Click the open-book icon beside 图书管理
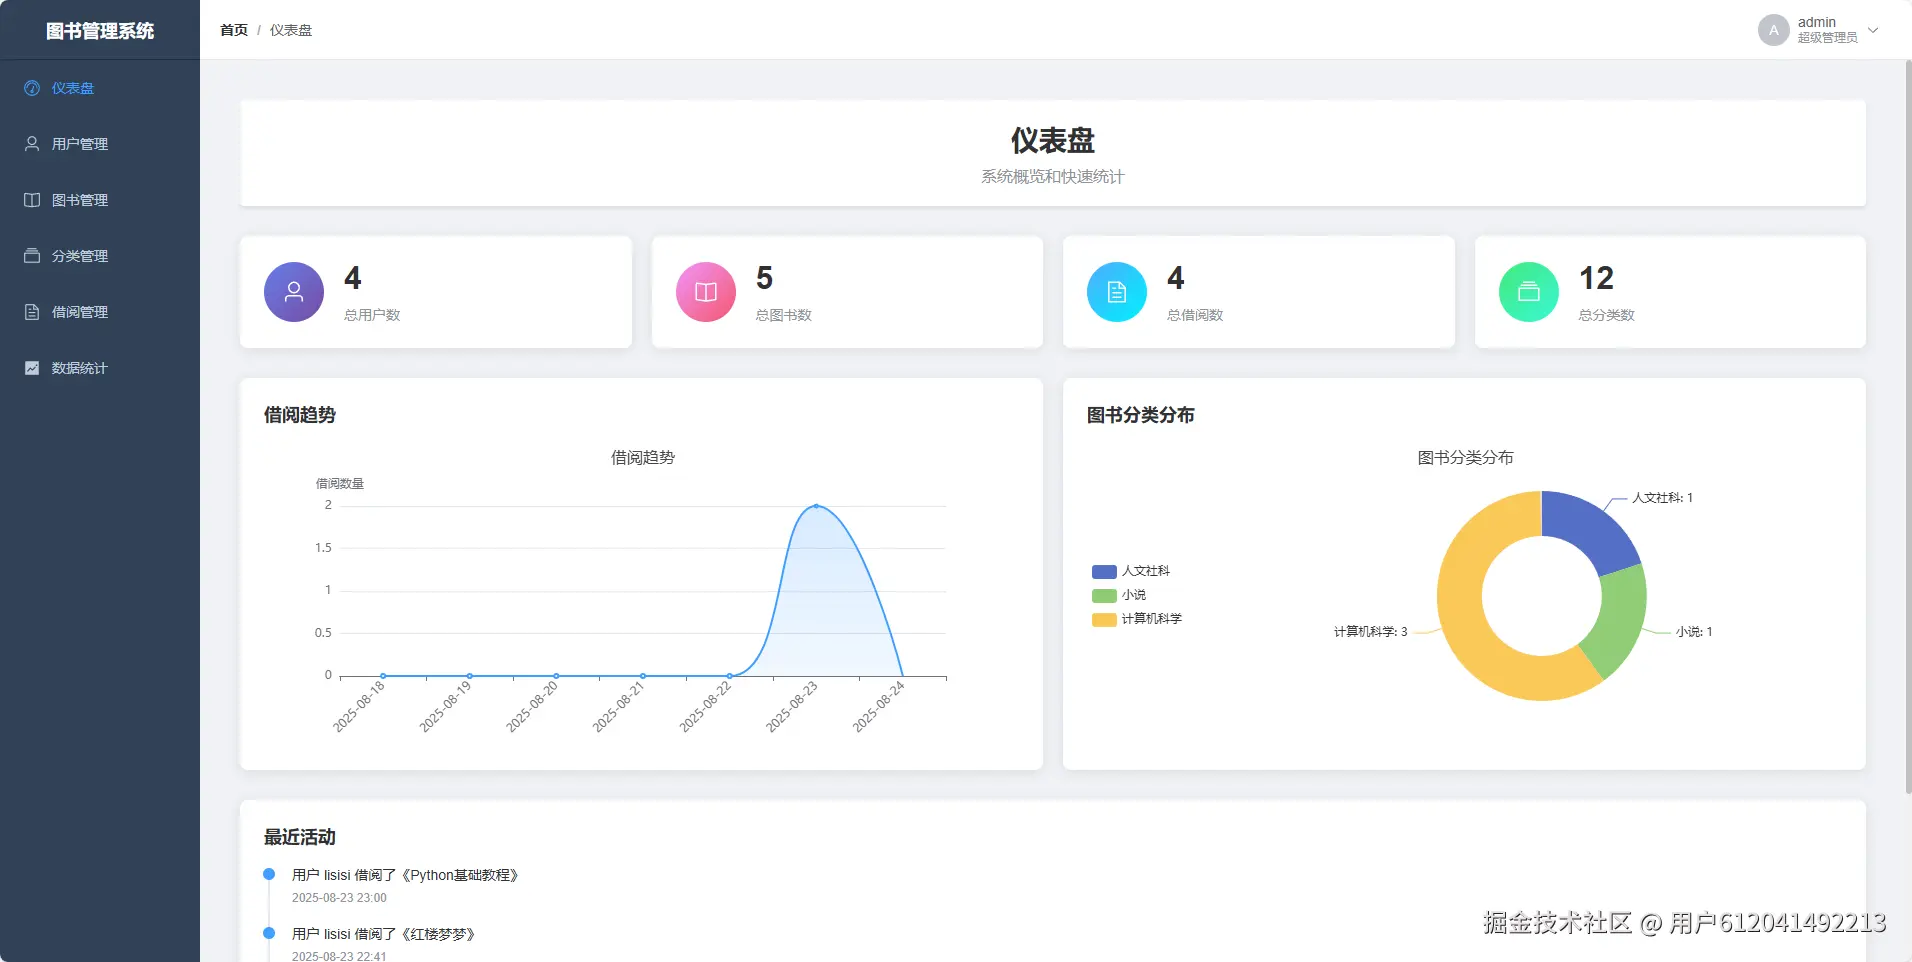 [32, 200]
